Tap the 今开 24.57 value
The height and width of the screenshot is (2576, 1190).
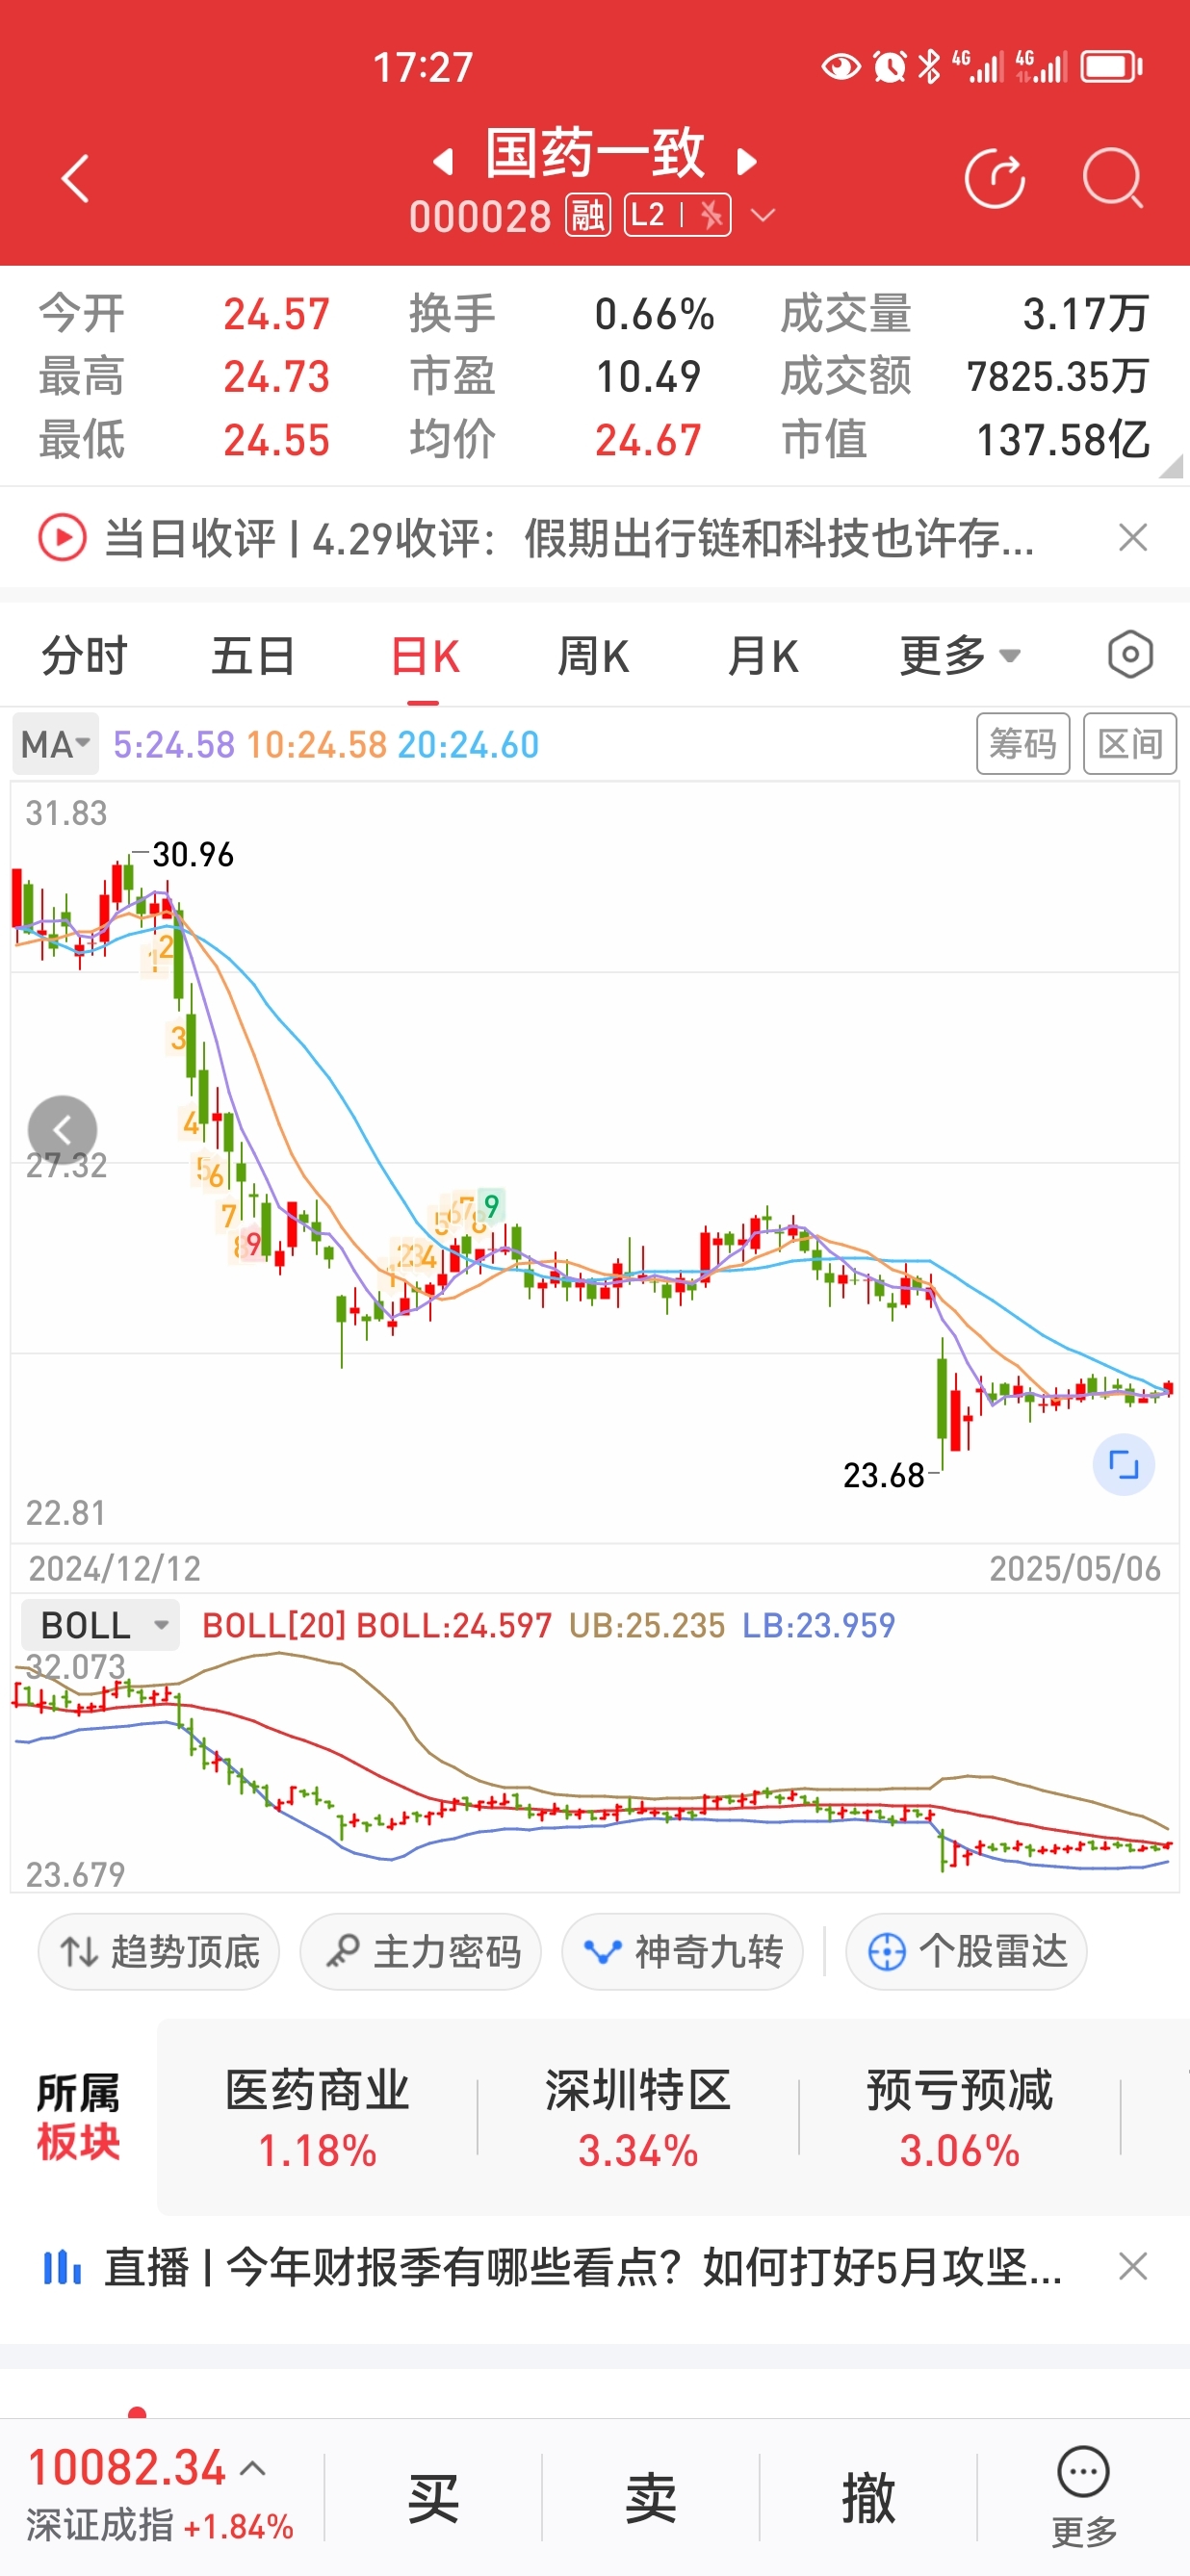276,314
